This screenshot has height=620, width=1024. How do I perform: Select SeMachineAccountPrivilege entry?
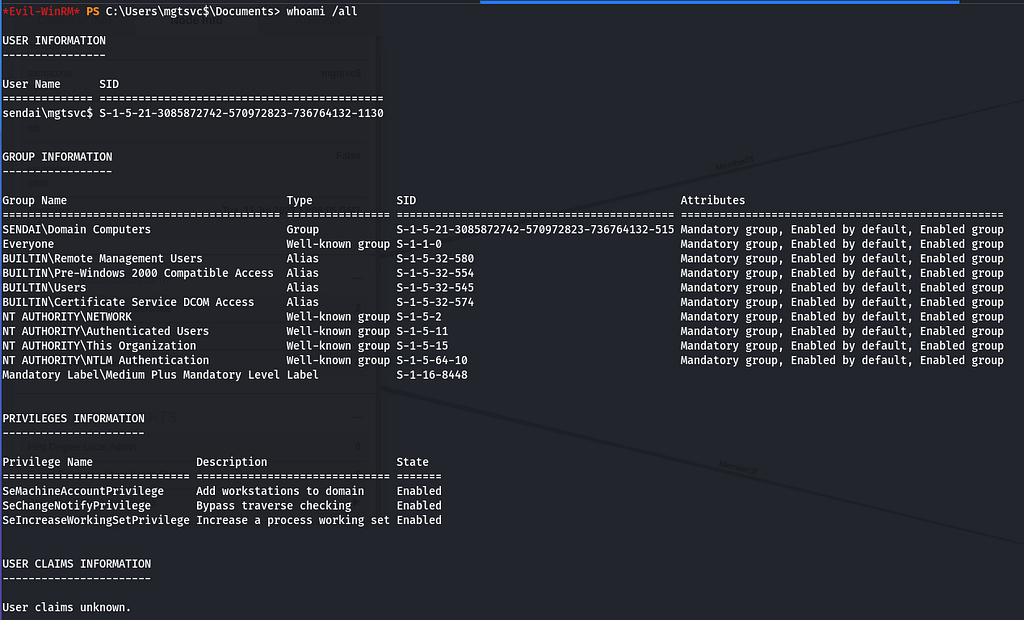(x=83, y=491)
